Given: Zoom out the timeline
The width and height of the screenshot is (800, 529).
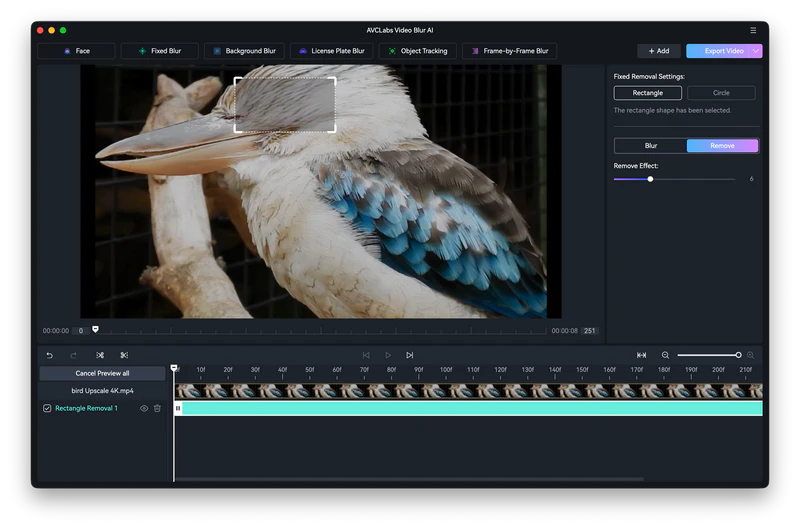Looking at the screenshot, I should point(665,356).
